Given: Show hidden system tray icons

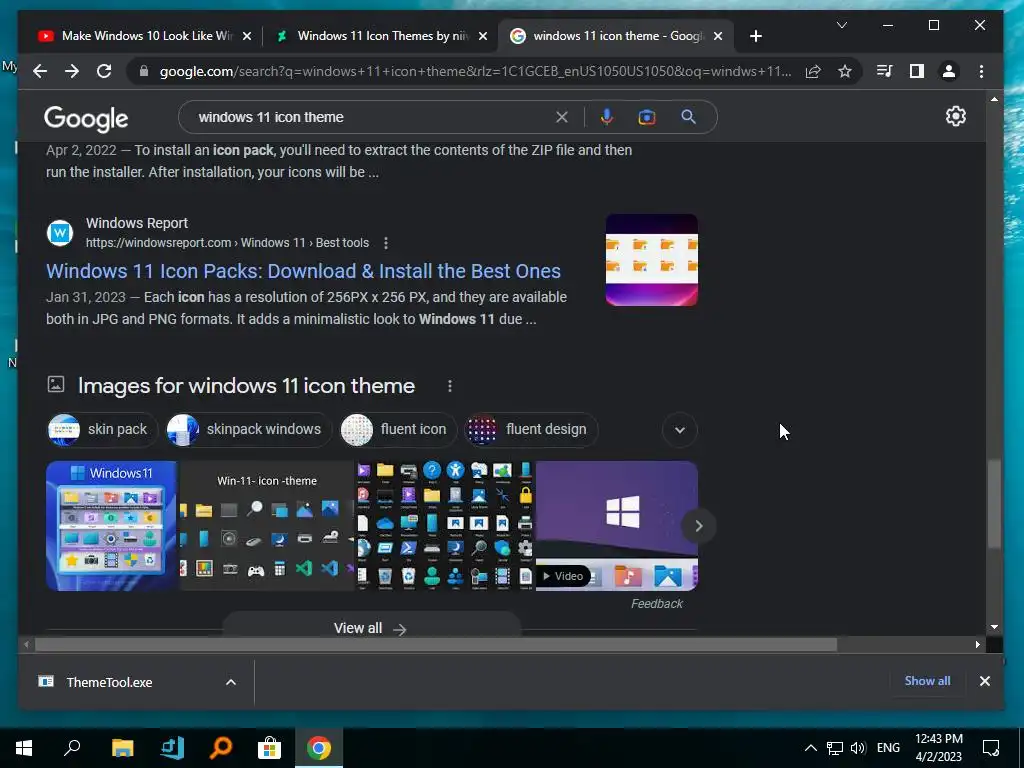Looking at the screenshot, I should click(x=810, y=748).
